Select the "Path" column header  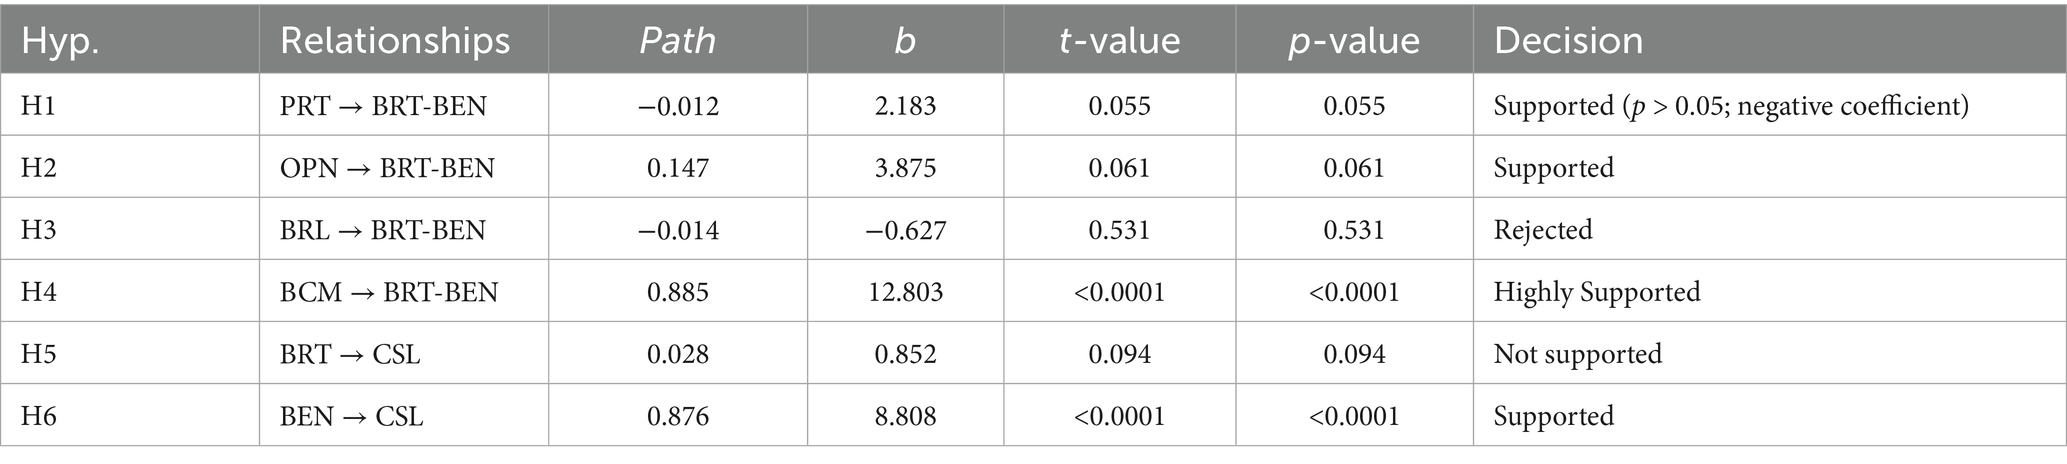click(677, 41)
